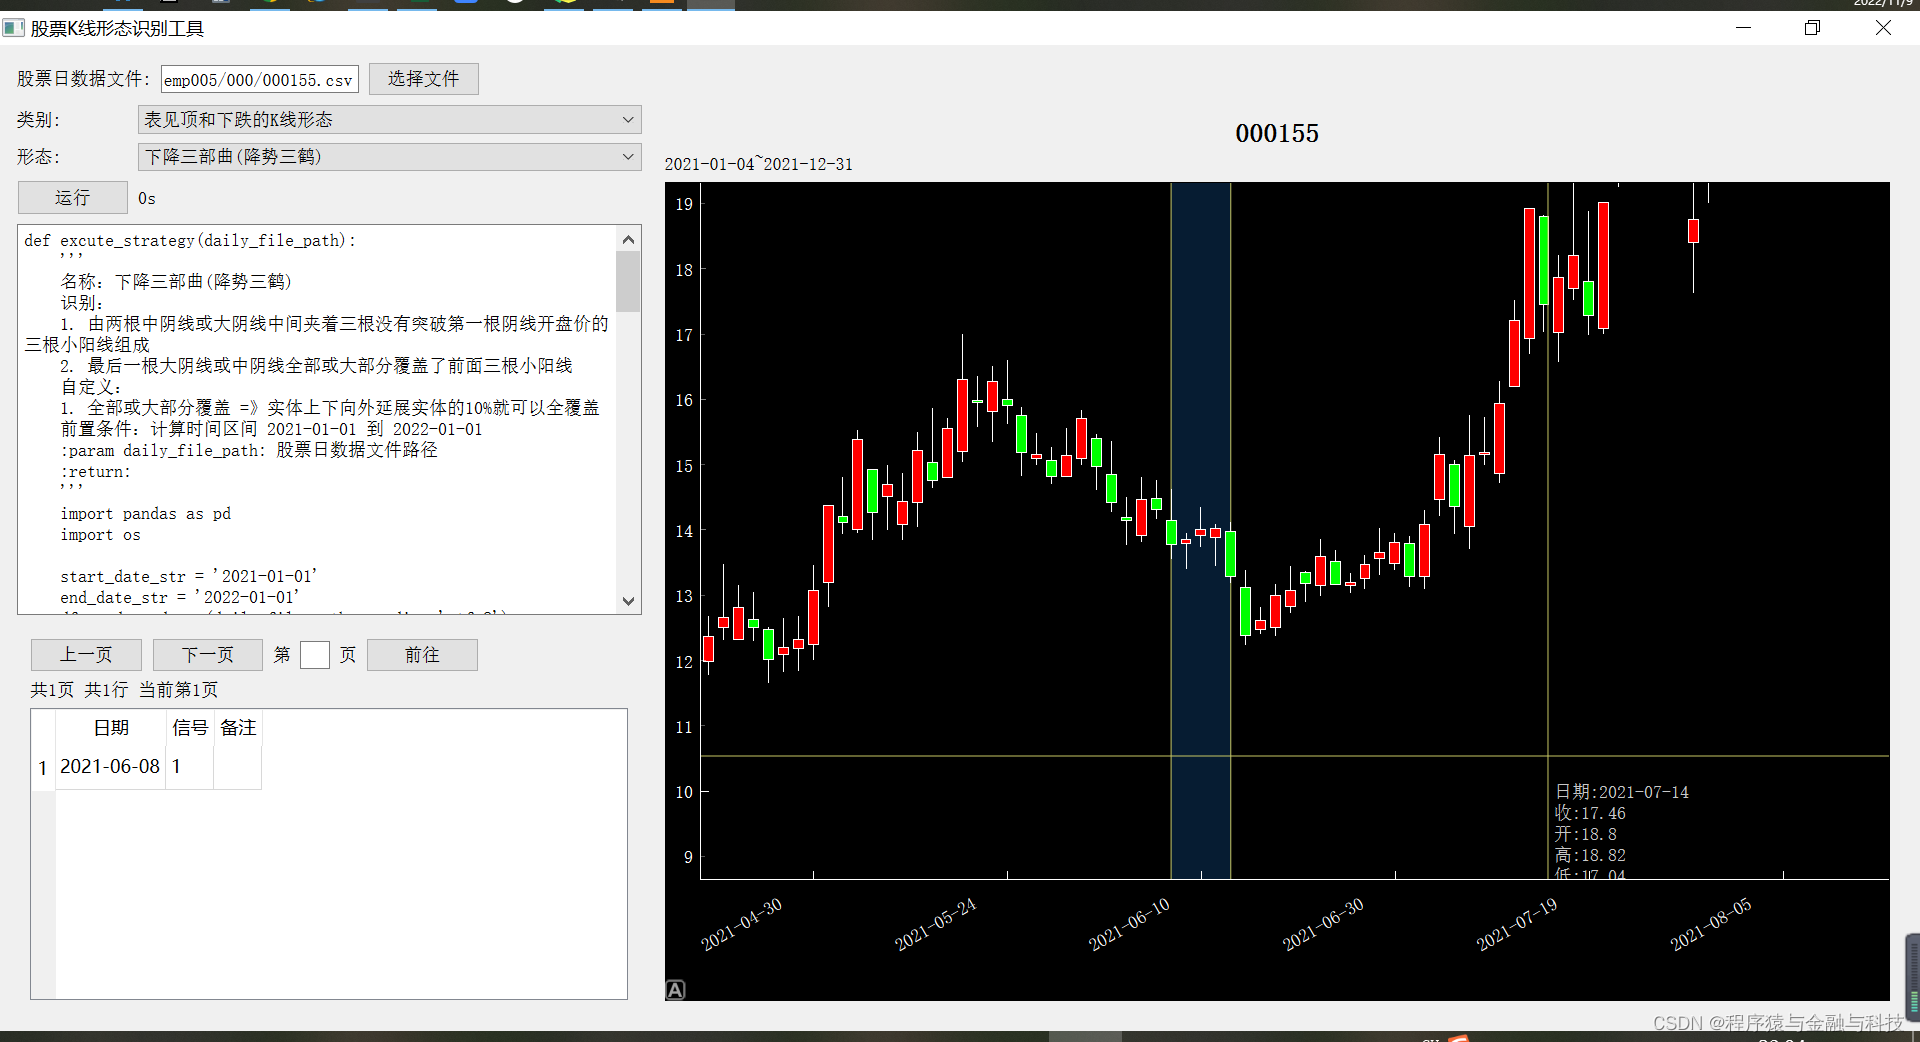Click the 备注 column header
The image size is (1920, 1042).
click(x=238, y=728)
